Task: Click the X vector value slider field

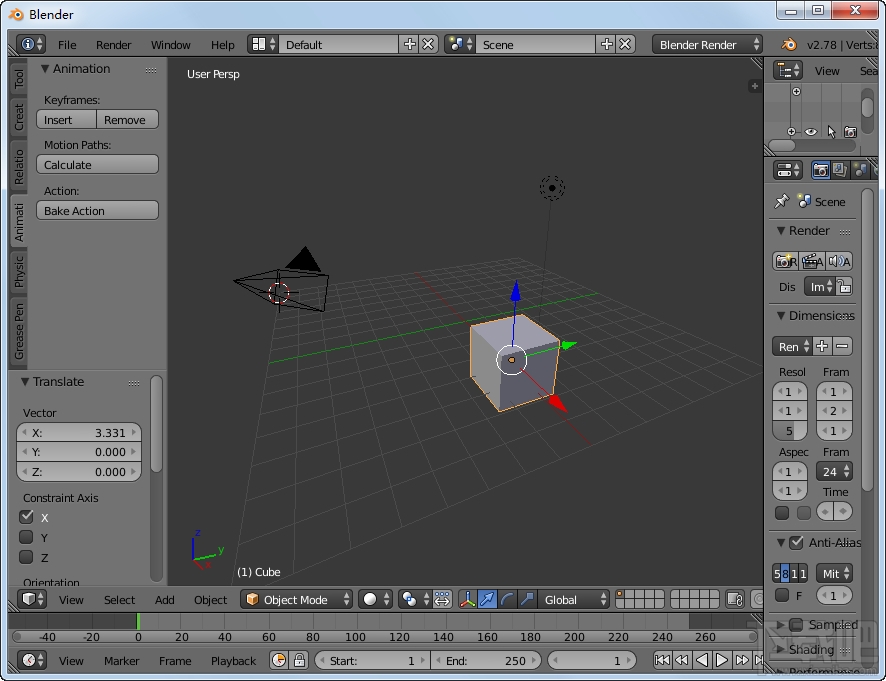Action: [x=79, y=433]
